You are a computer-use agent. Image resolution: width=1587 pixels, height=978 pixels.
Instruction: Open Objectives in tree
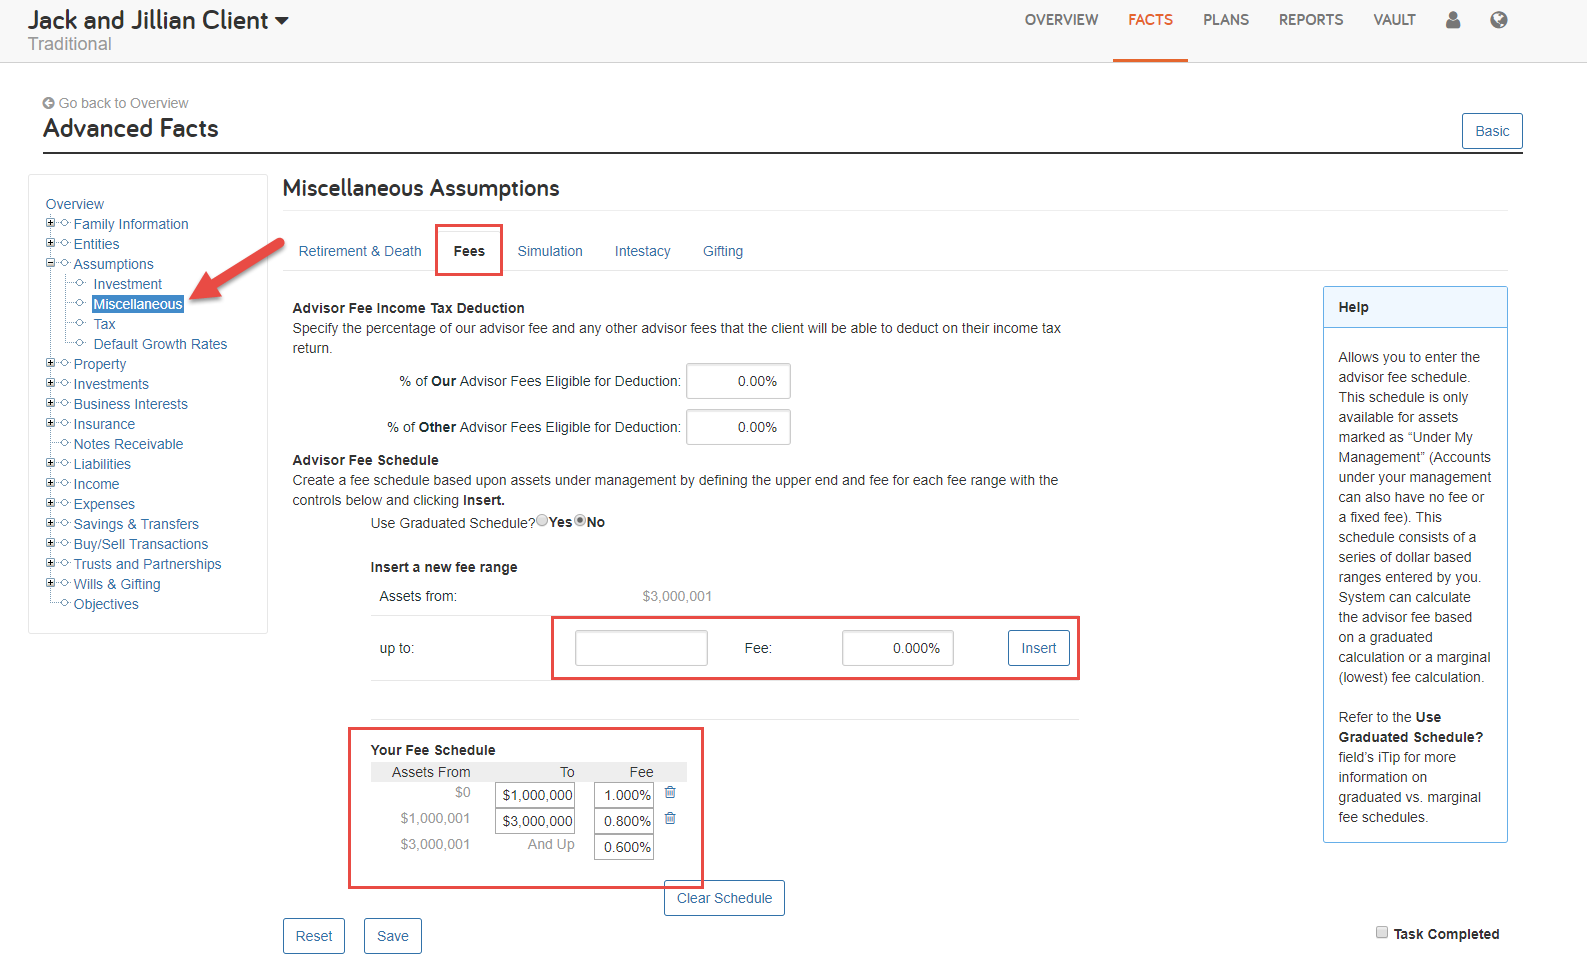[106, 604]
